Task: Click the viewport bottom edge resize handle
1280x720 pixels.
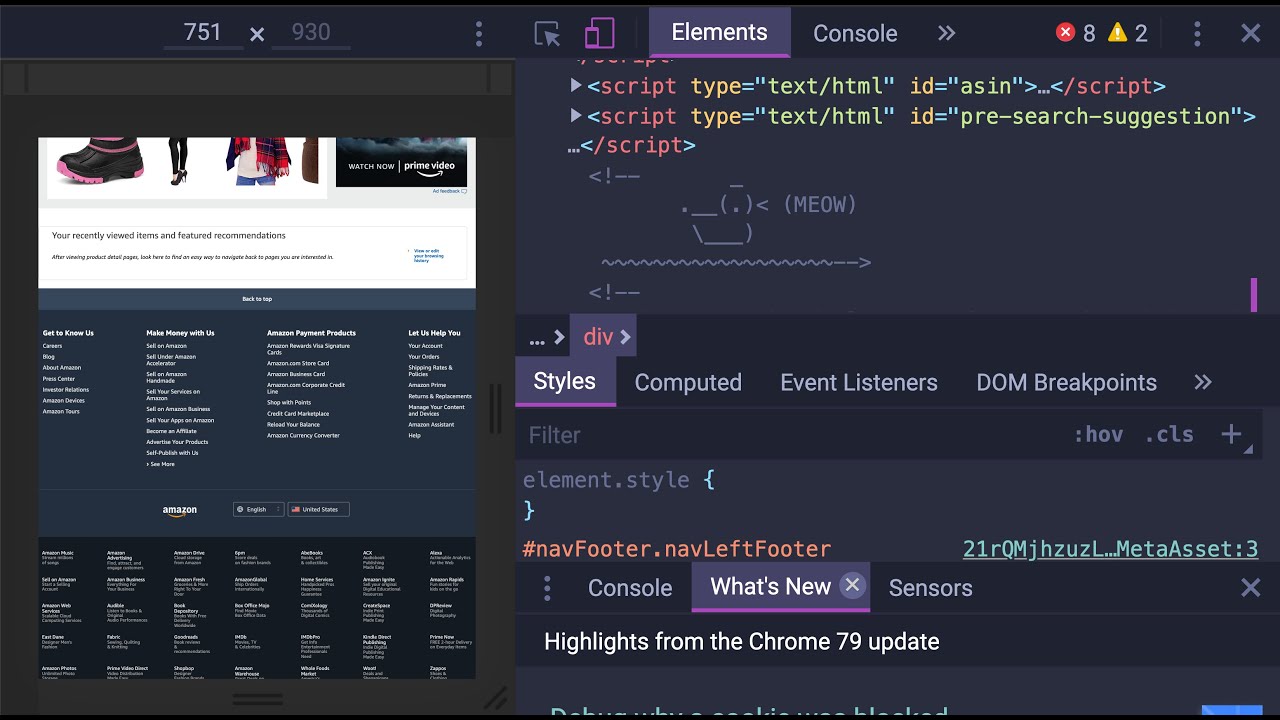Action: click(x=257, y=699)
